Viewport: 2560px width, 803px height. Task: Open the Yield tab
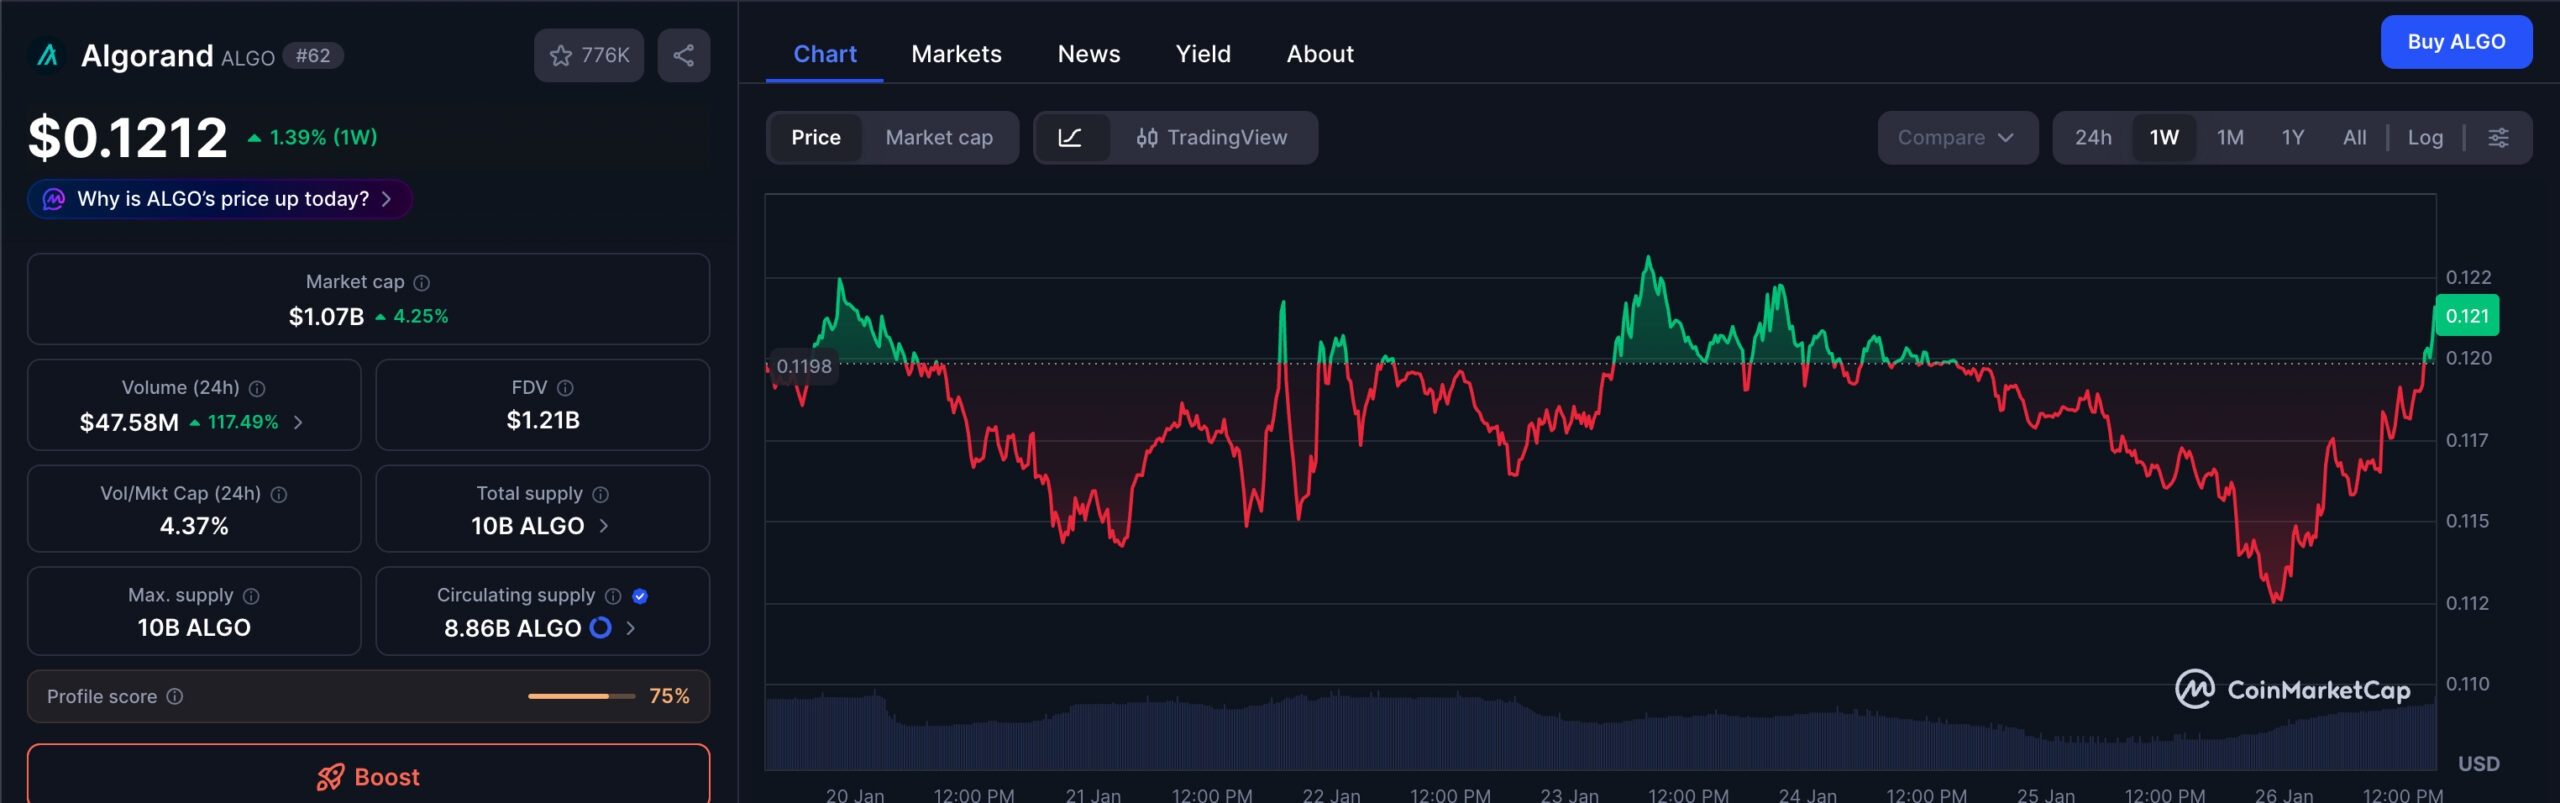point(1203,54)
